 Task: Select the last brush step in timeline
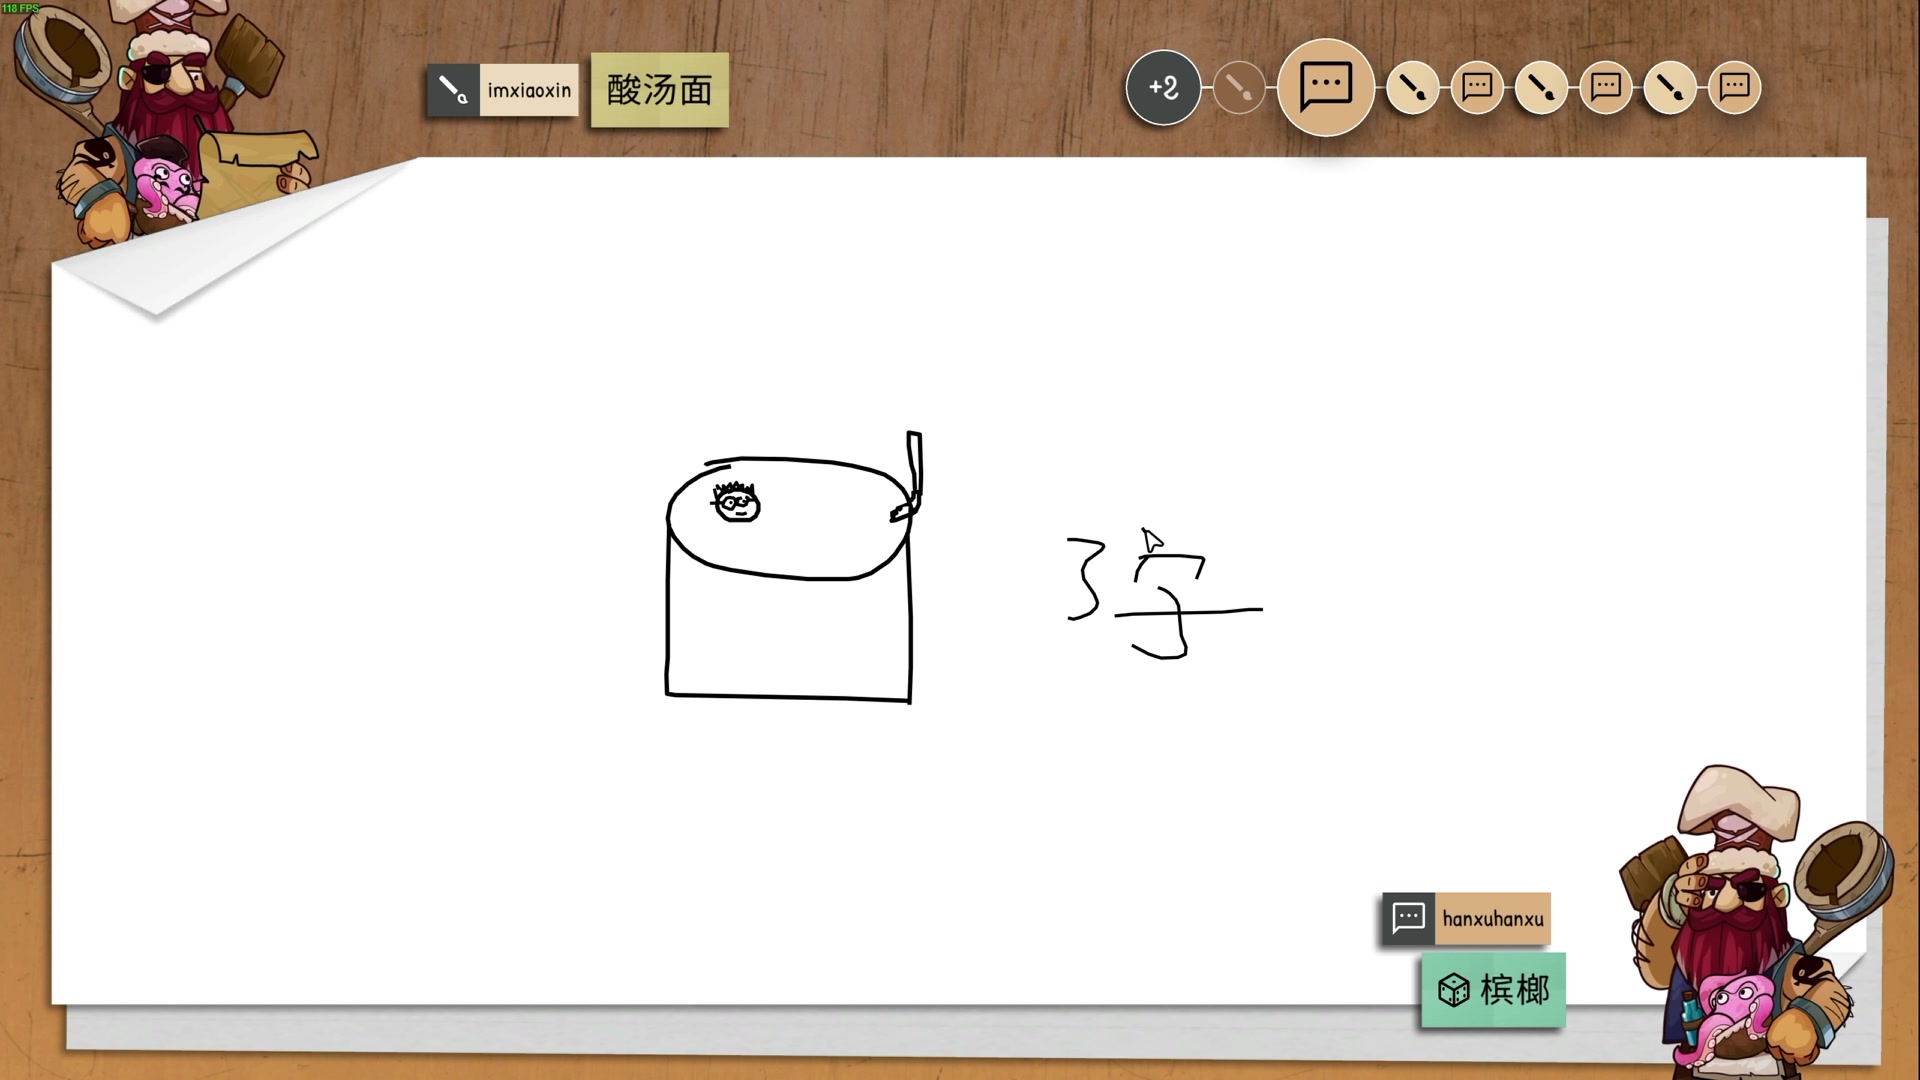tap(1670, 88)
